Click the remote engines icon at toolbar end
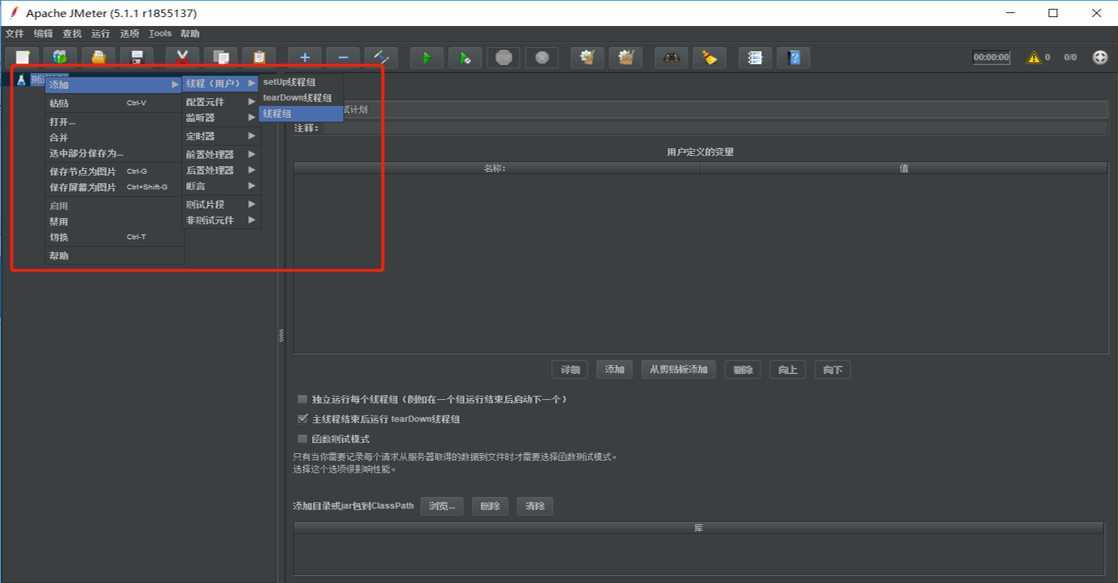Image resolution: width=1118 pixels, height=583 pixels. (1100, 58)
